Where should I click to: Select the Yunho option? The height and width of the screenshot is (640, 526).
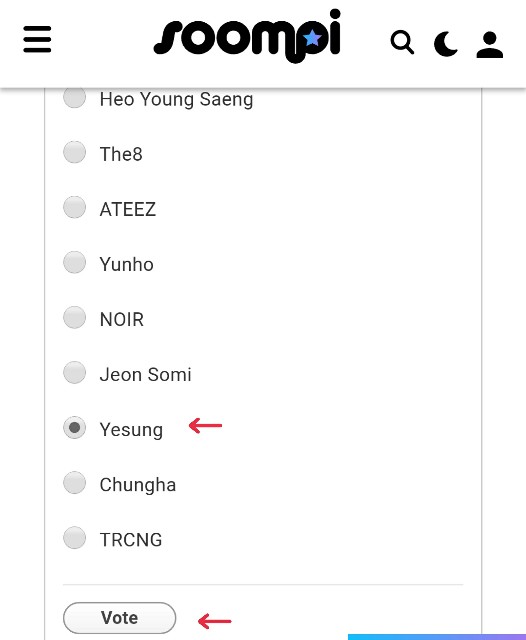(x=74, y=262)
